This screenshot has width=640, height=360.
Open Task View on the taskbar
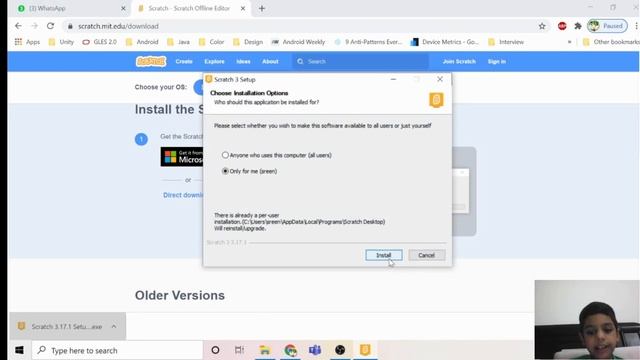[240, 350]
